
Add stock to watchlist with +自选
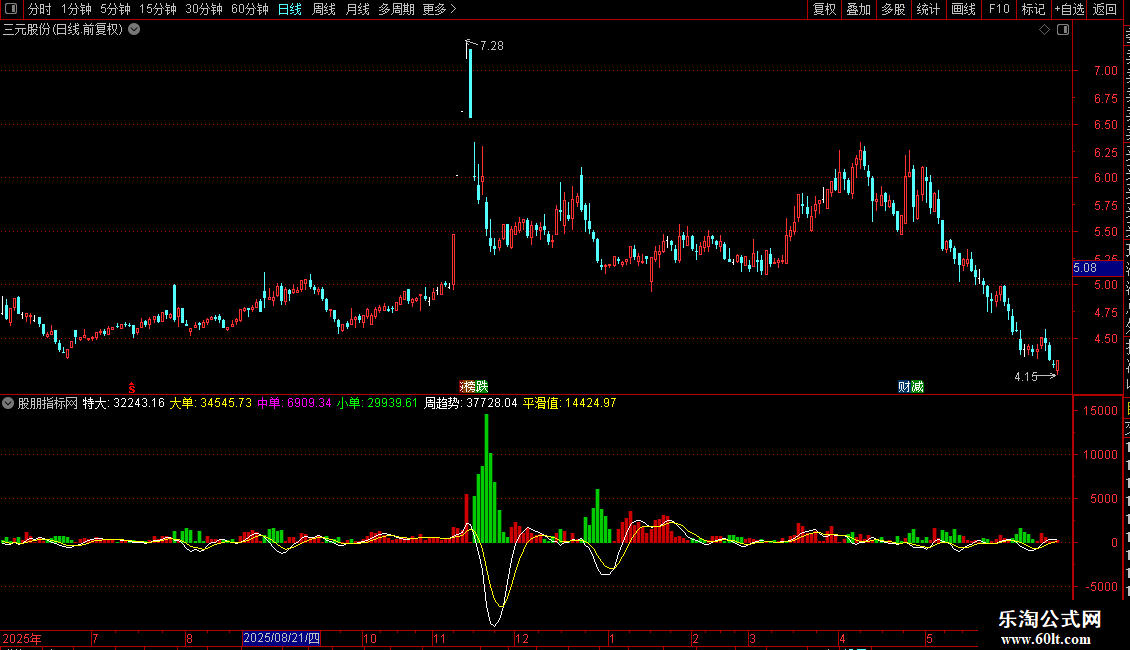point(1069,9)
